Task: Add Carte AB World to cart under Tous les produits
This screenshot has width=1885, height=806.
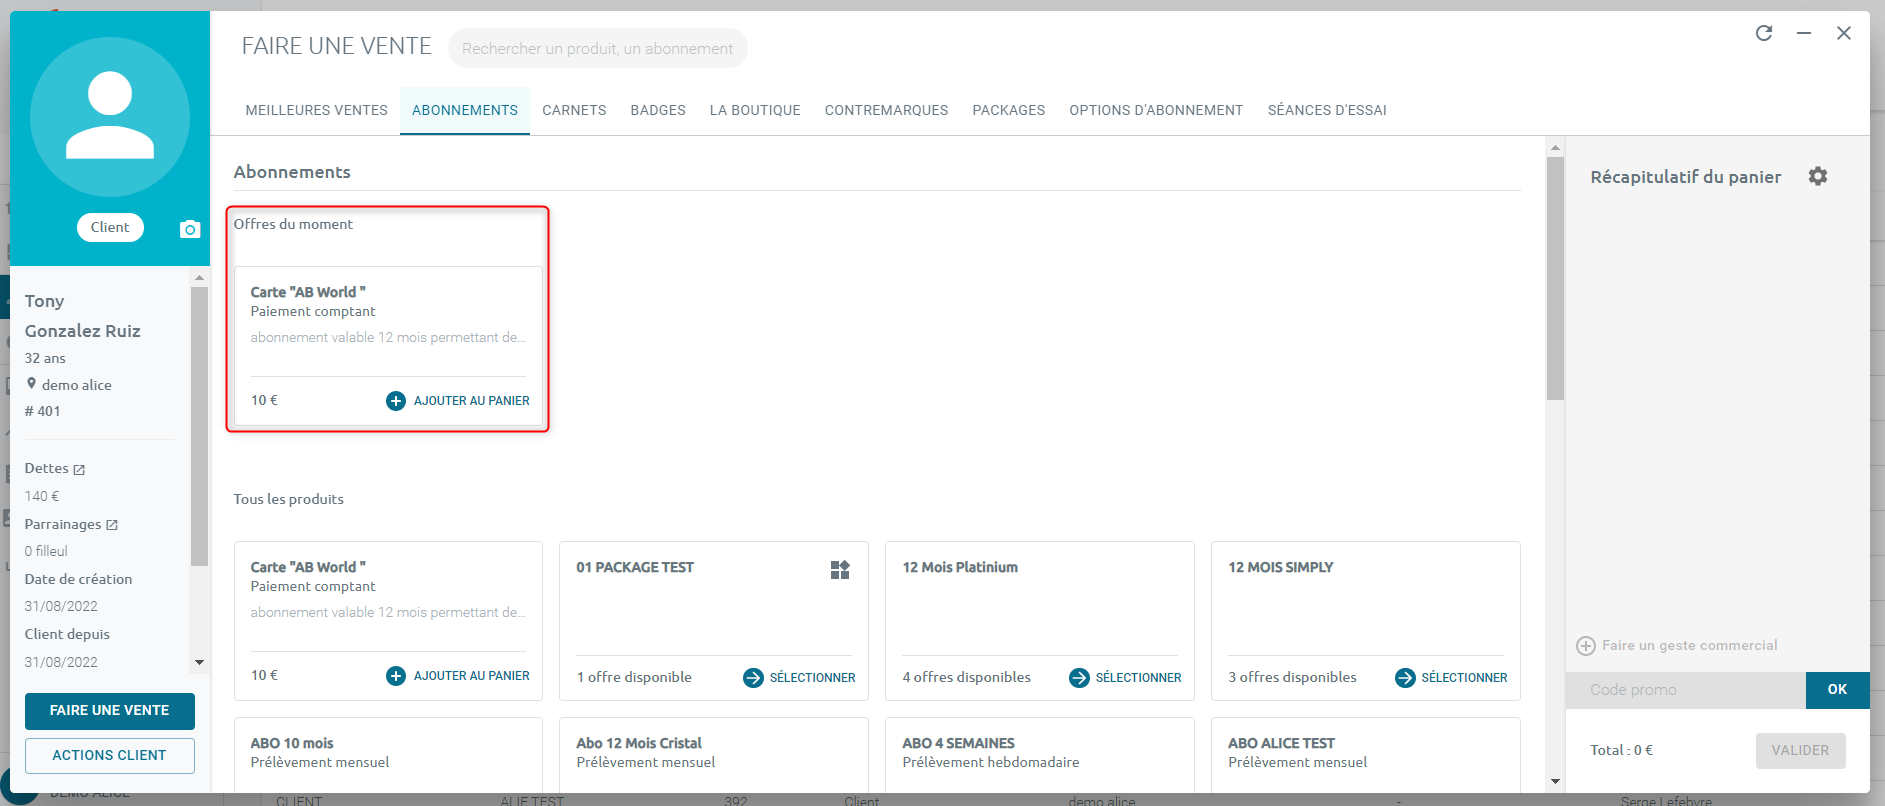Action: [458, 676]
